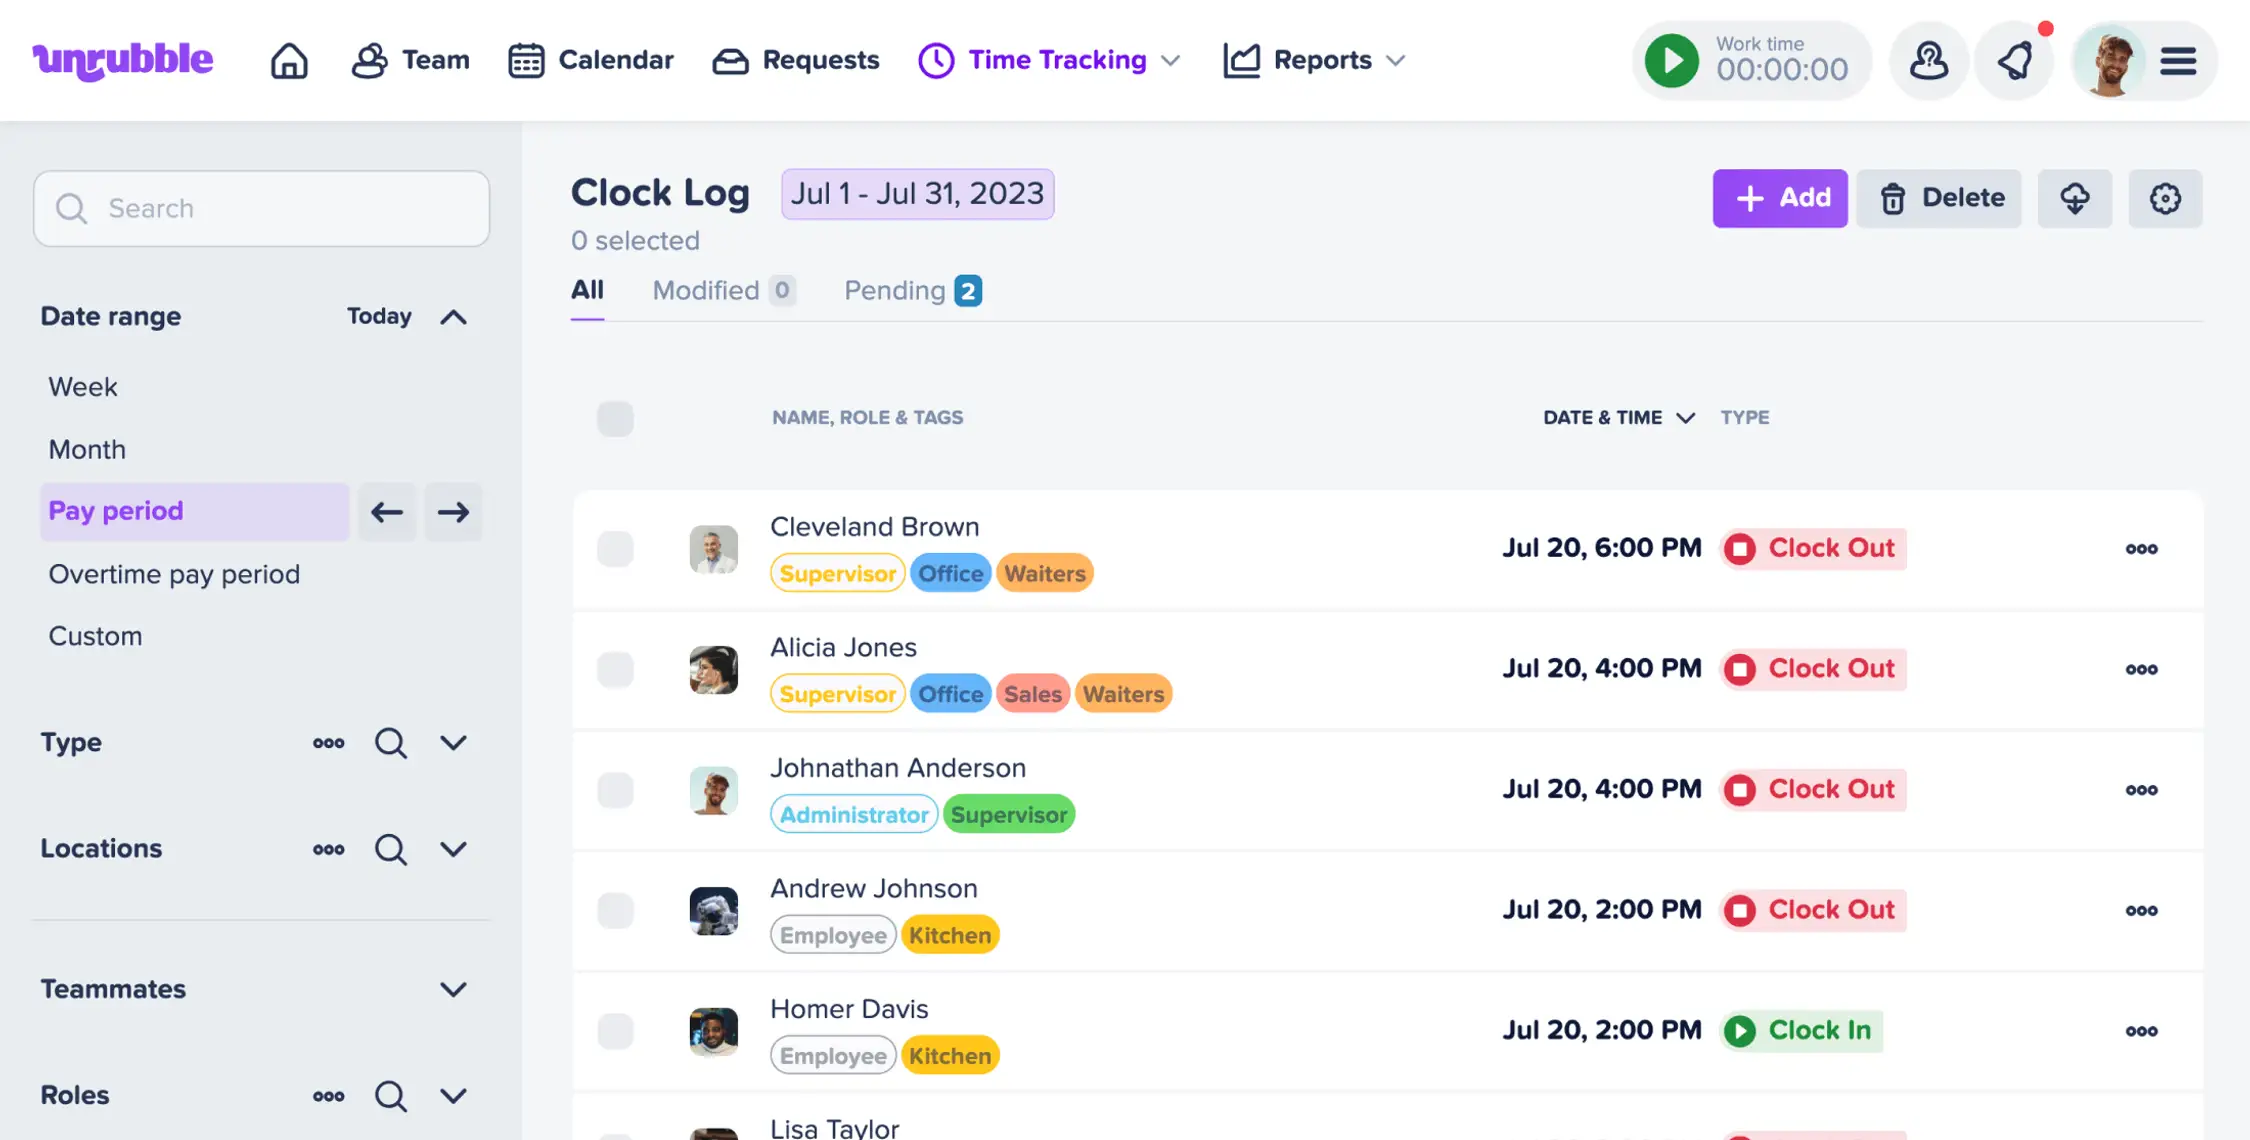The image size is (2250, 1140).
Task: Check Homer Davis's row checkbox
Action: coord(615,1031)
